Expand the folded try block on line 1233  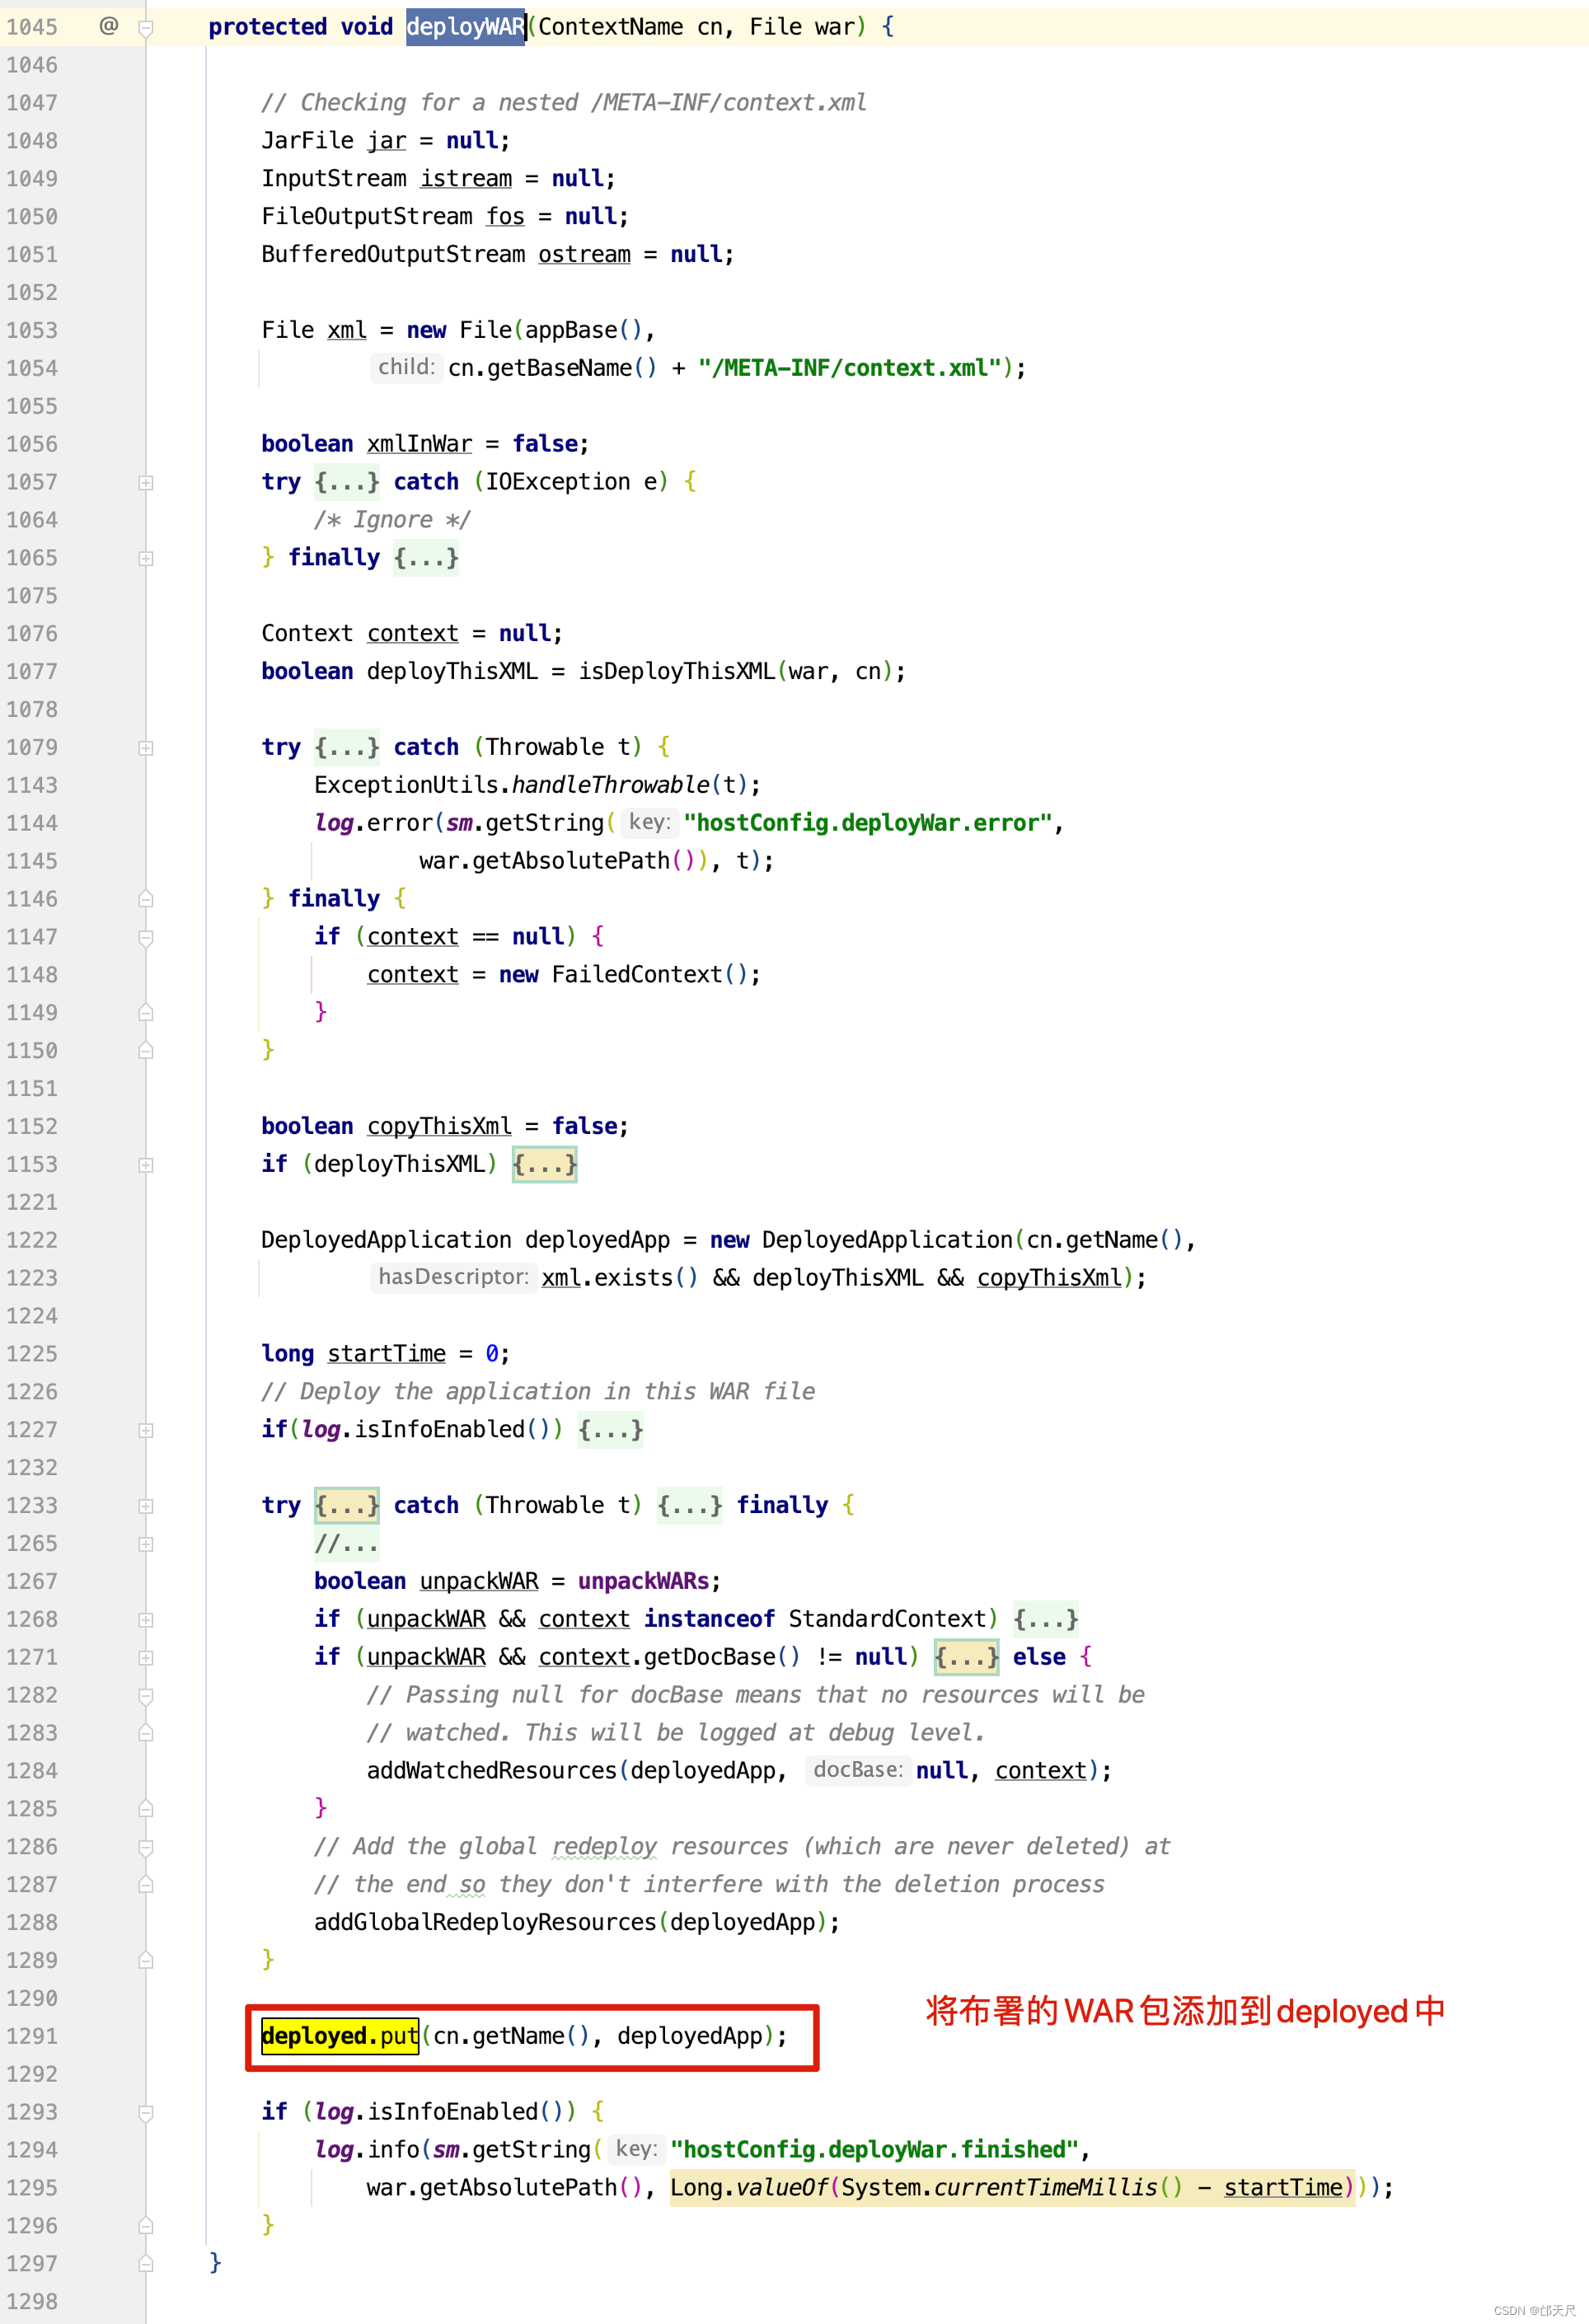pyautogui.click(x=146, y=1507)
